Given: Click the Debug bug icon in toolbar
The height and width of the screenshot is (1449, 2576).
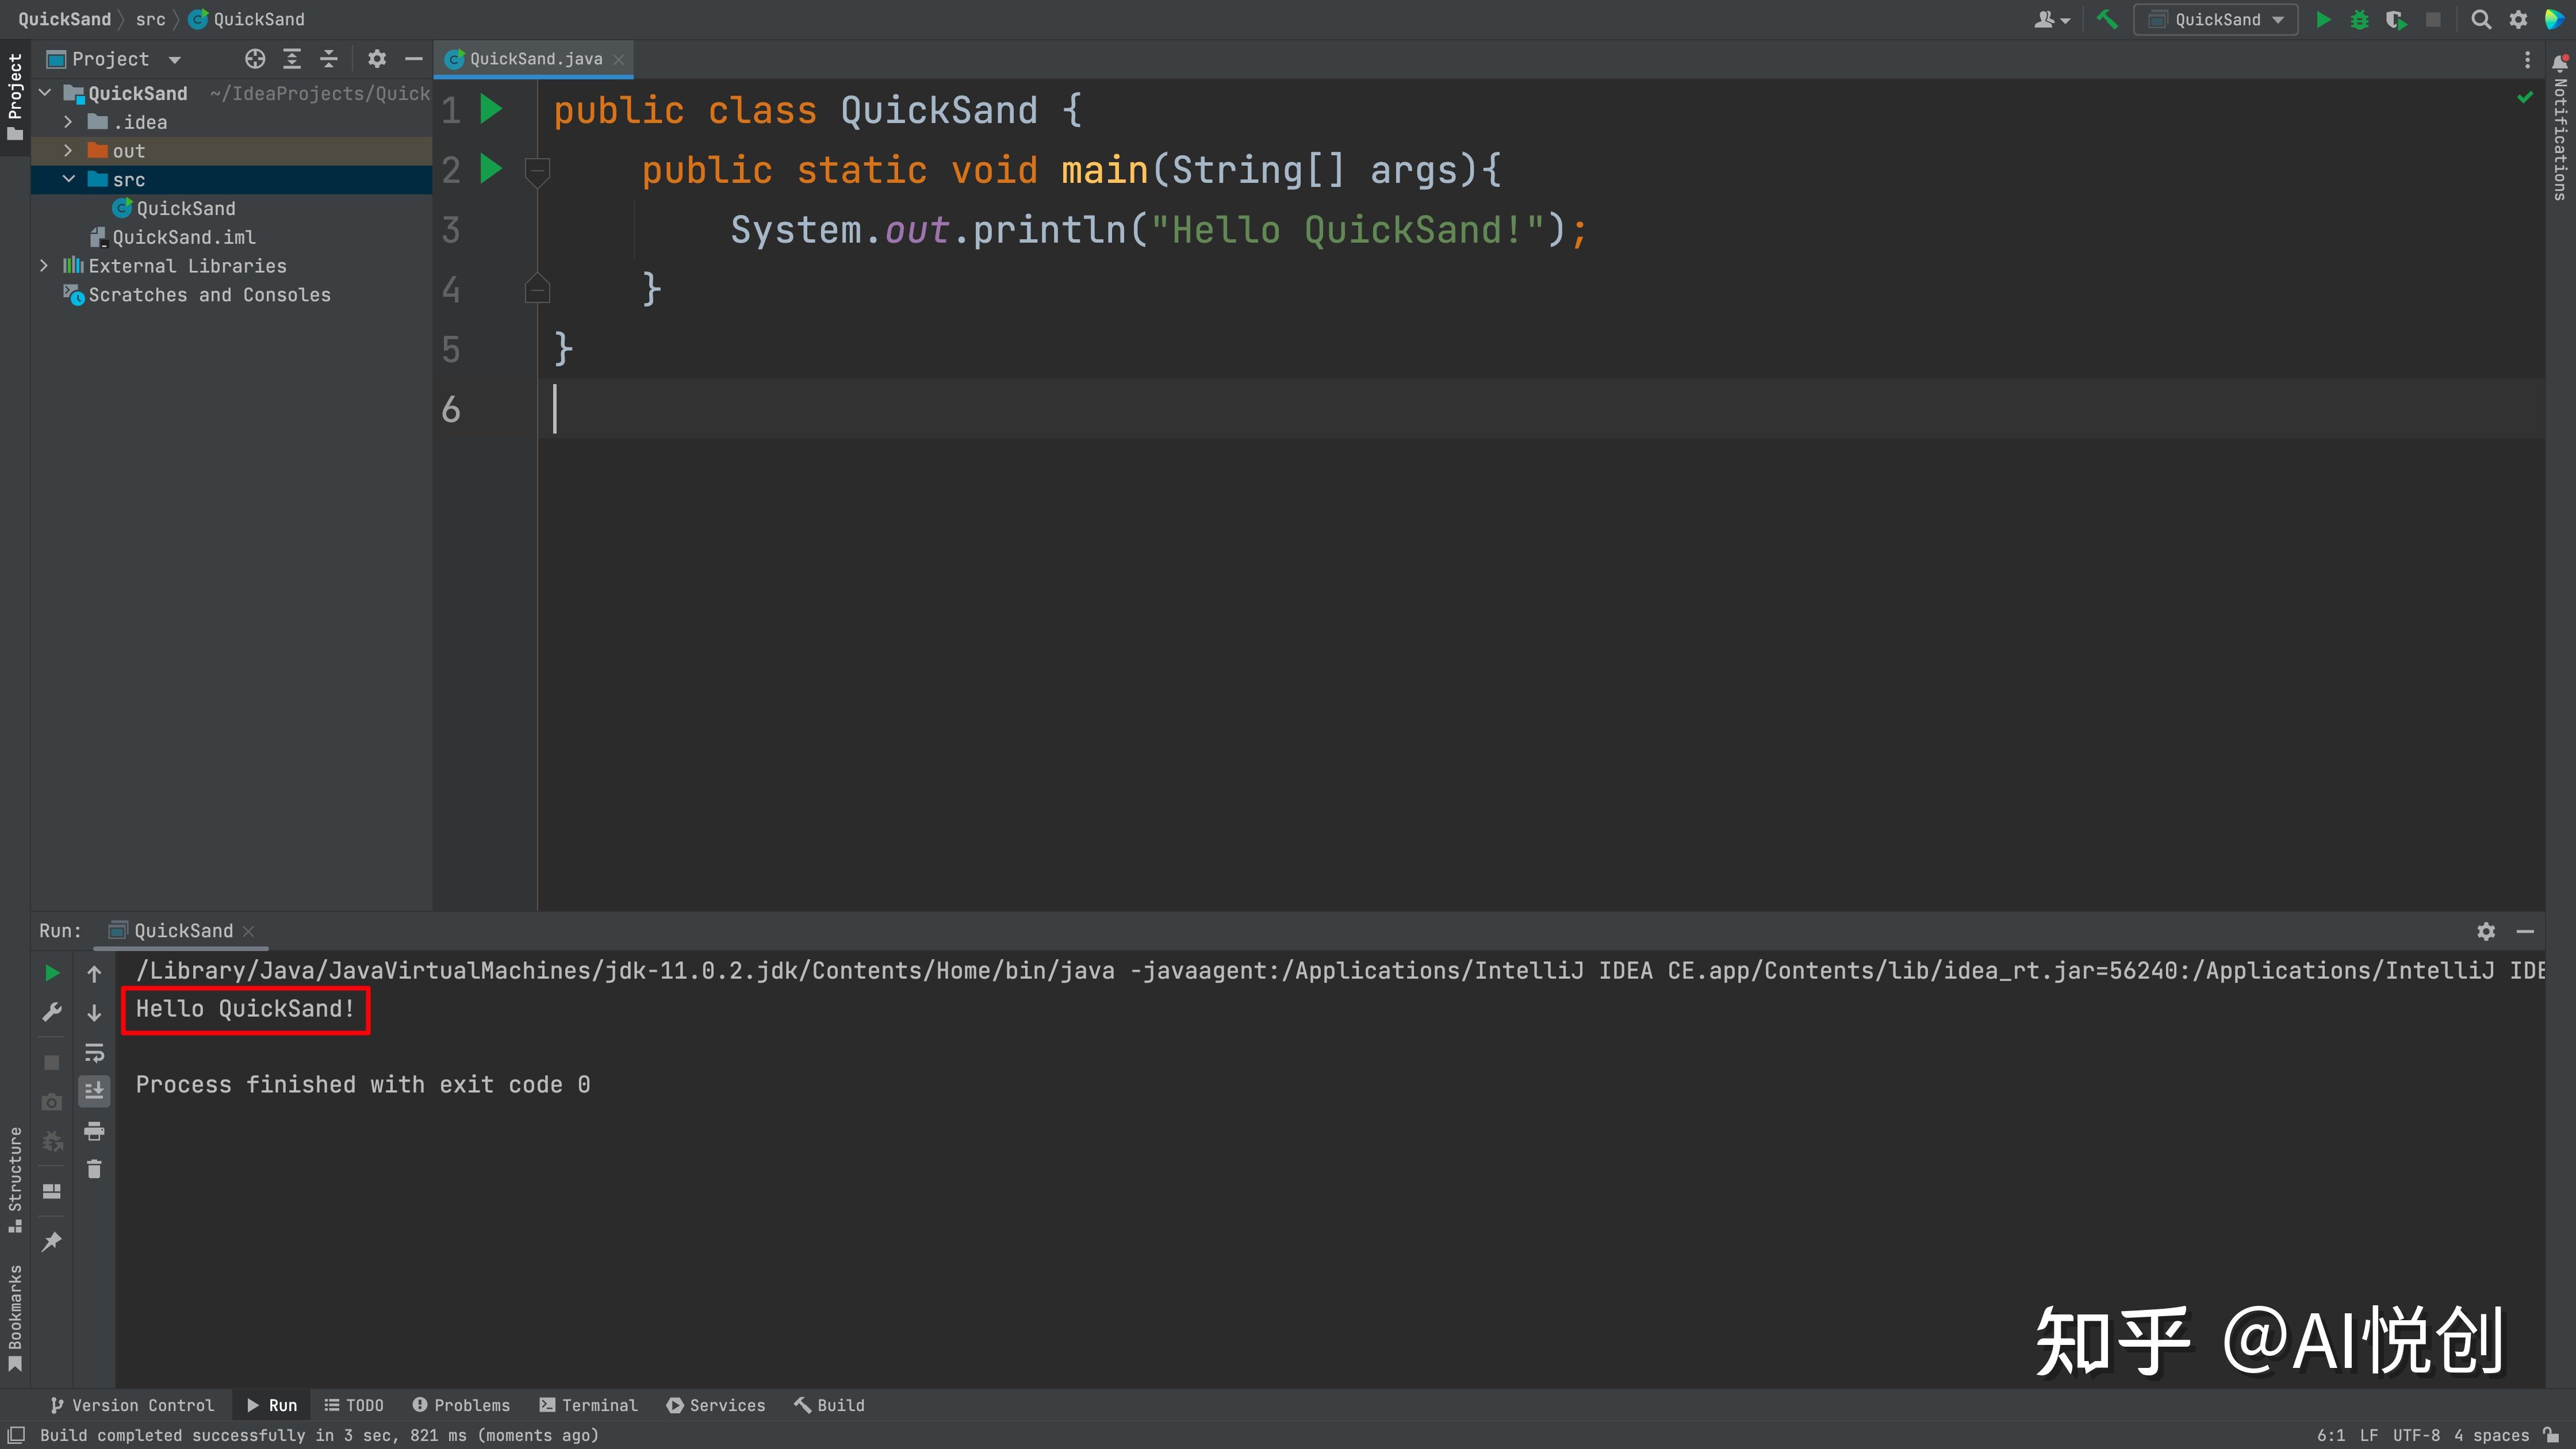Looking at the screenshot, I should (2359, 19).
